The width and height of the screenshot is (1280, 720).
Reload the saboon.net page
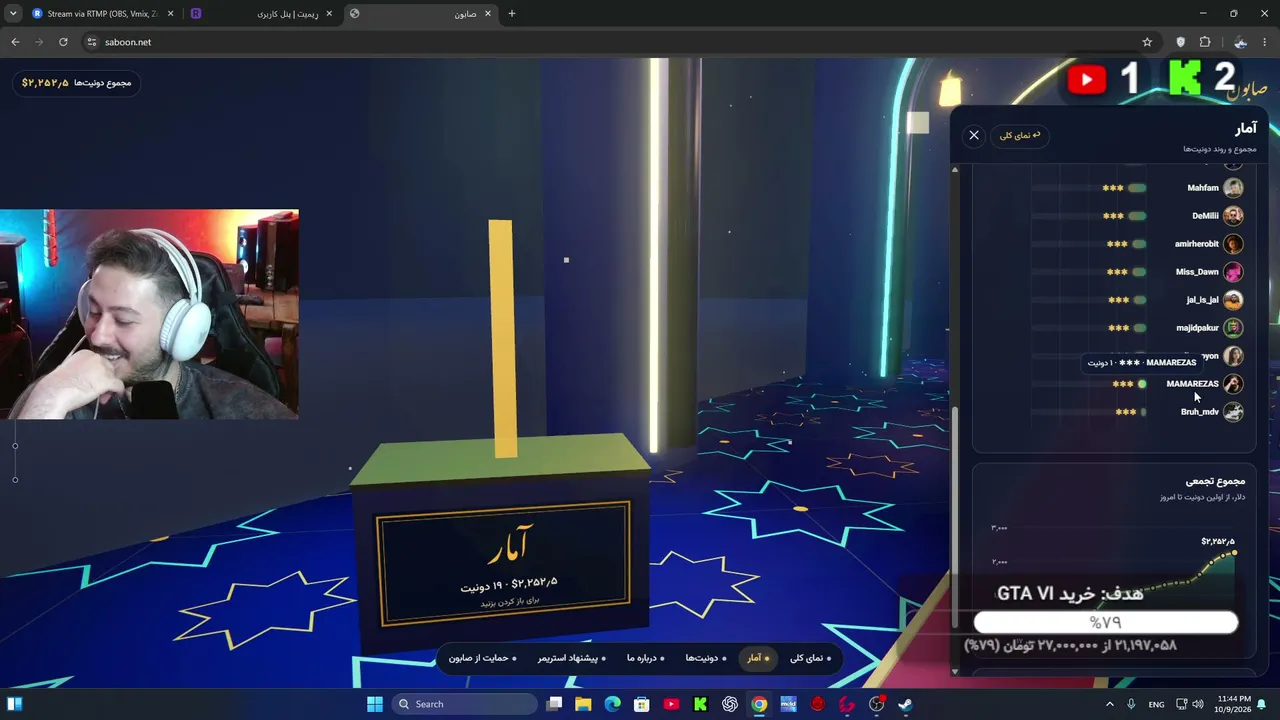[x=63, y=42]
